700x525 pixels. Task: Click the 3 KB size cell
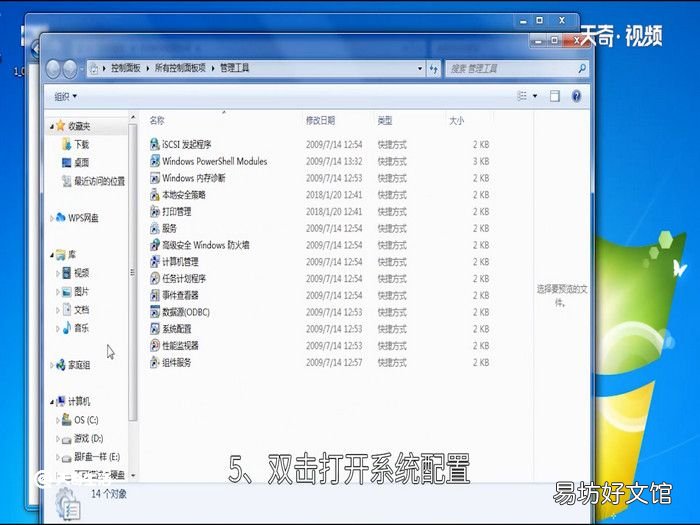481,161
